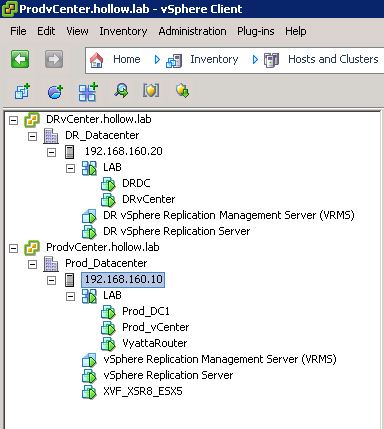Select DR vSphere Replication Server label
This screenshot has width=384, height=429.
coord(177,231)
